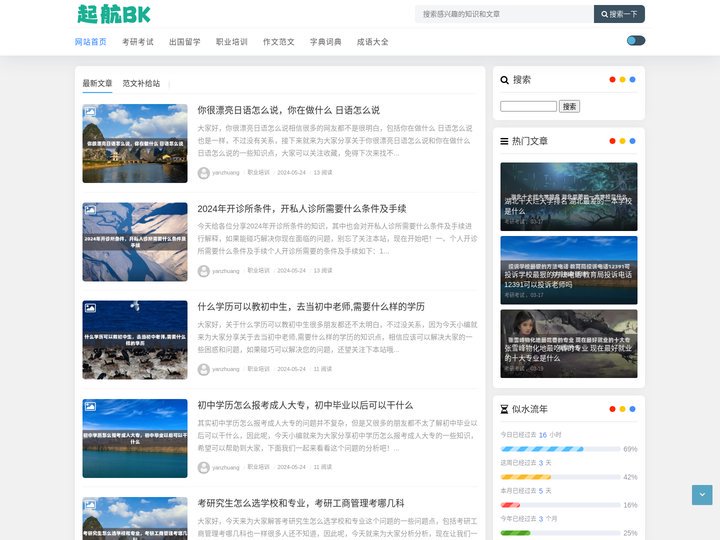The width and height of the screenshot is (720, 540).
Task: Click author avatar on 你很漂亮日语怎么说 article
Action: 203,173
